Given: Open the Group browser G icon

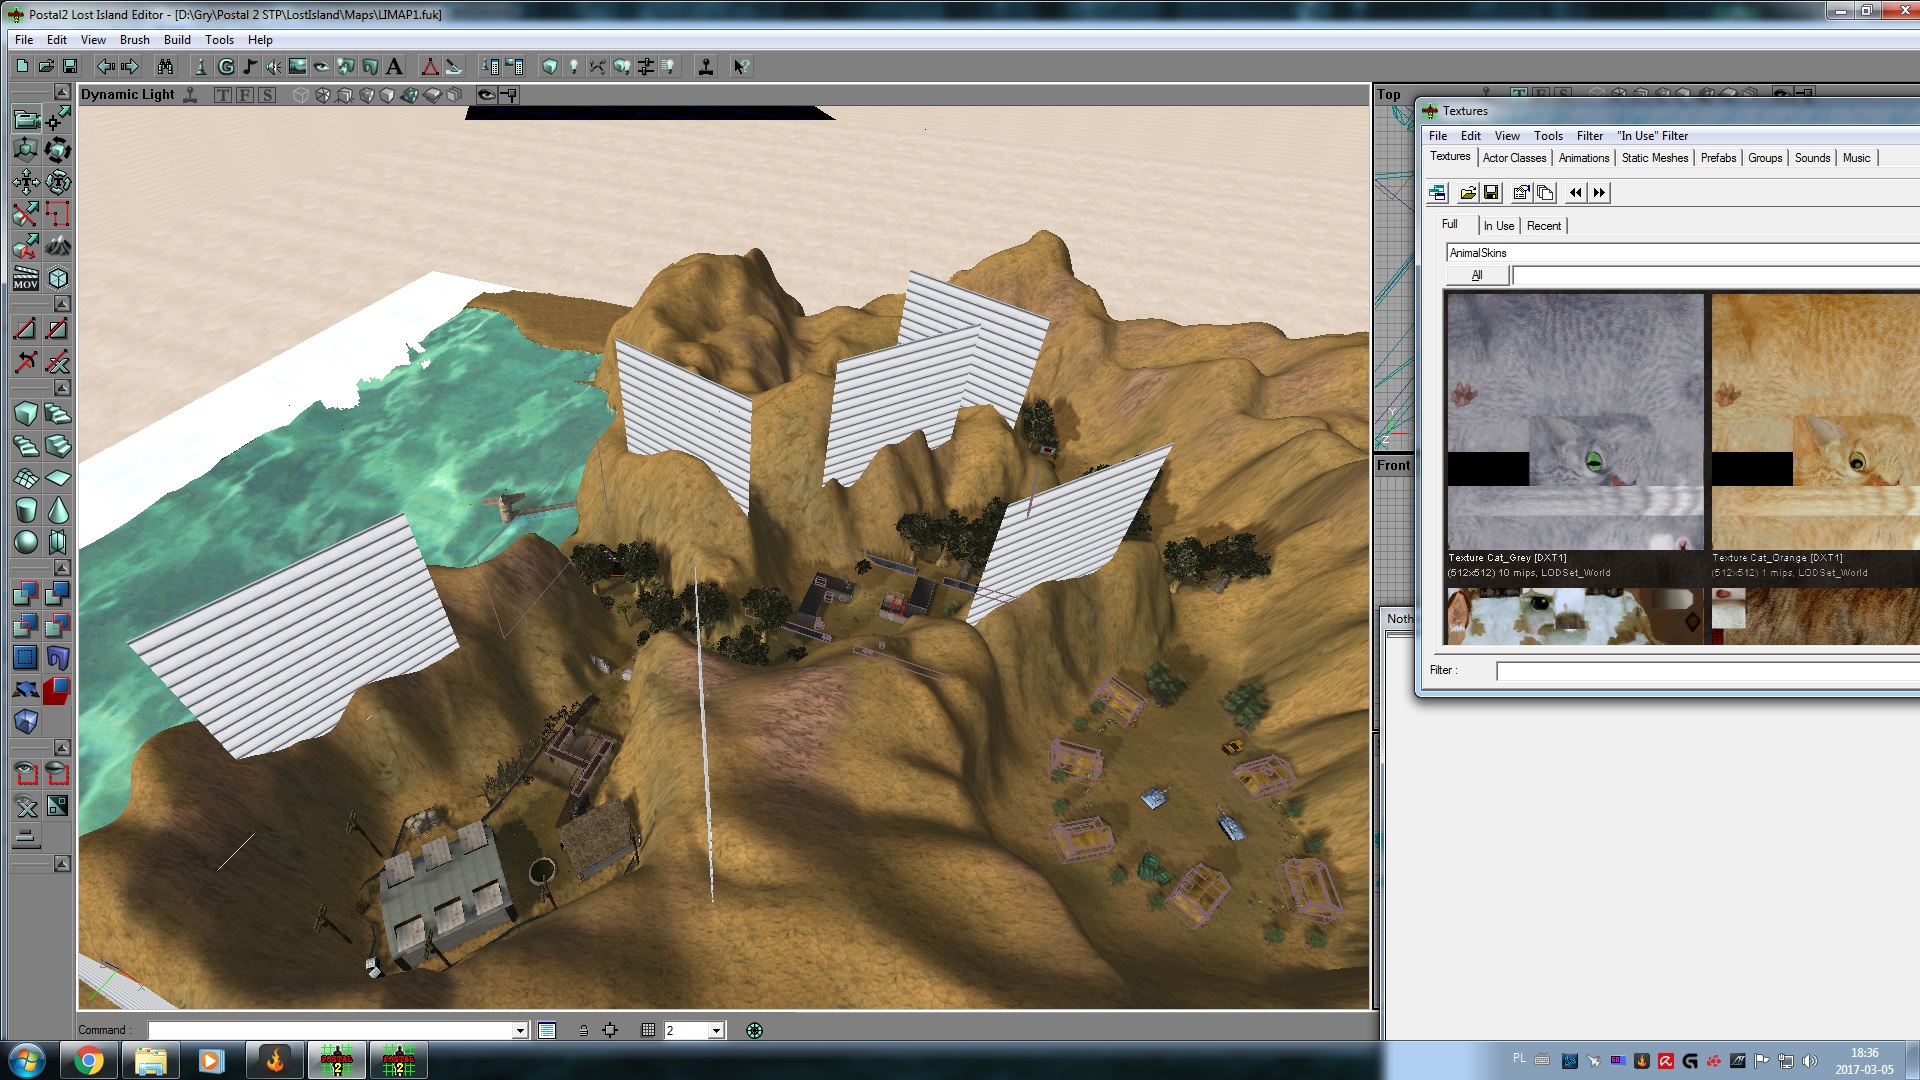Looking at the screenshot, I should coord(226,66).
